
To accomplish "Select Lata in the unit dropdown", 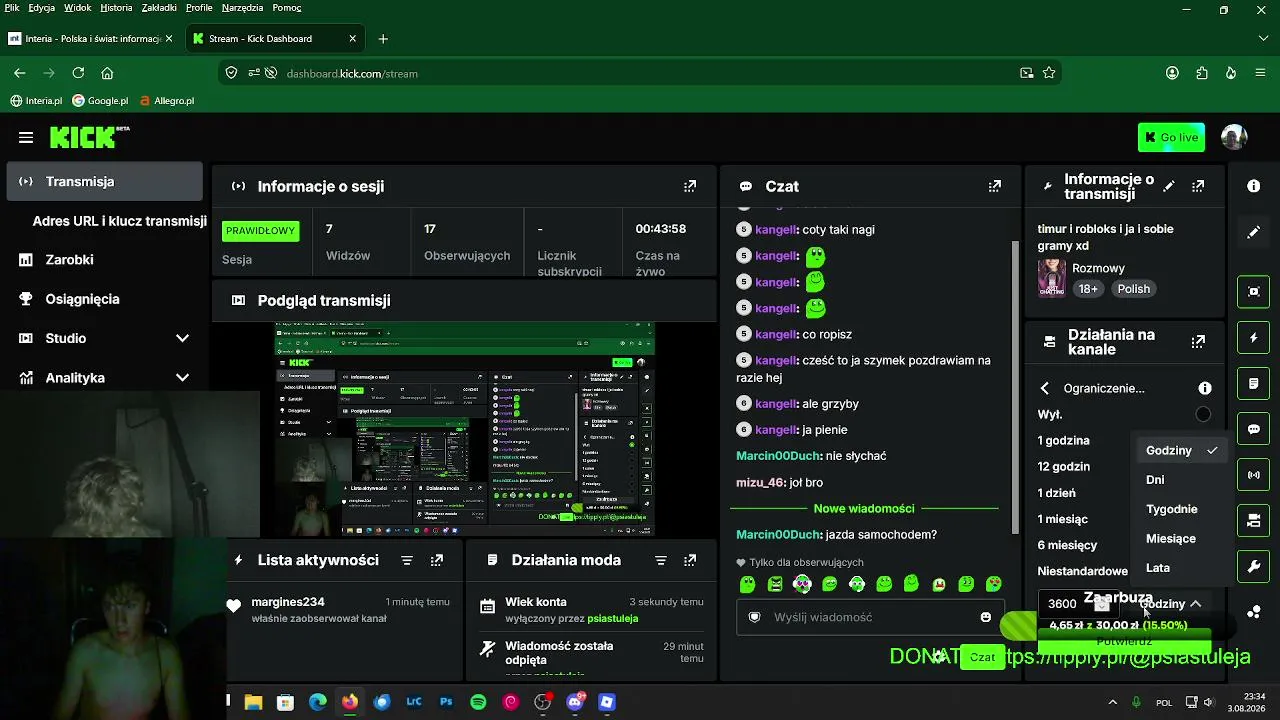I will 1182,567.
